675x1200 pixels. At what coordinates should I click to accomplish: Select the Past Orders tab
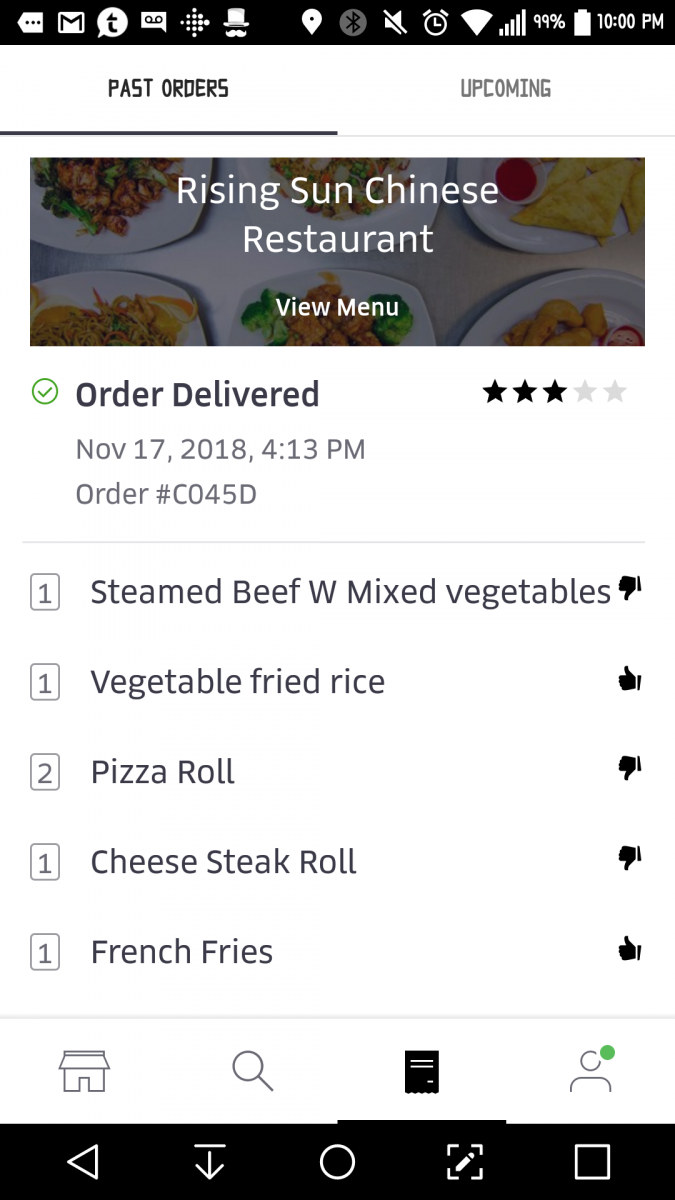pyautogui.click(x=168, y=89)
